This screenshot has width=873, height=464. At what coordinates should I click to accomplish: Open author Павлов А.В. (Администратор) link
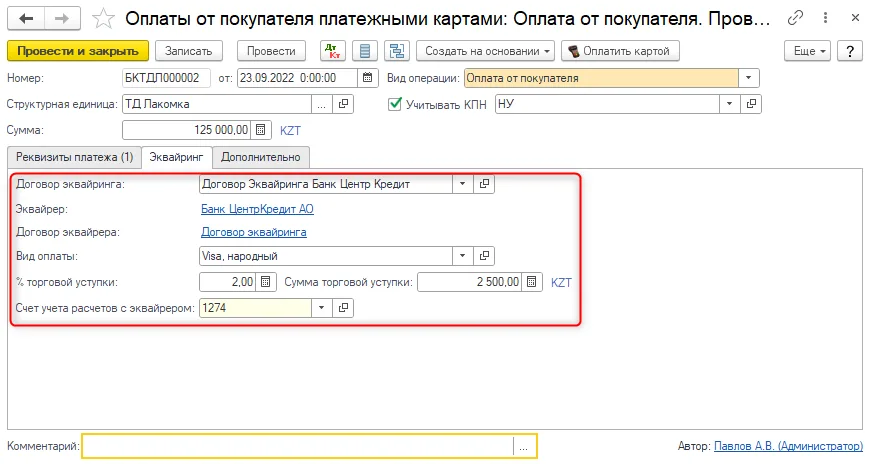(x=788, y=446)
